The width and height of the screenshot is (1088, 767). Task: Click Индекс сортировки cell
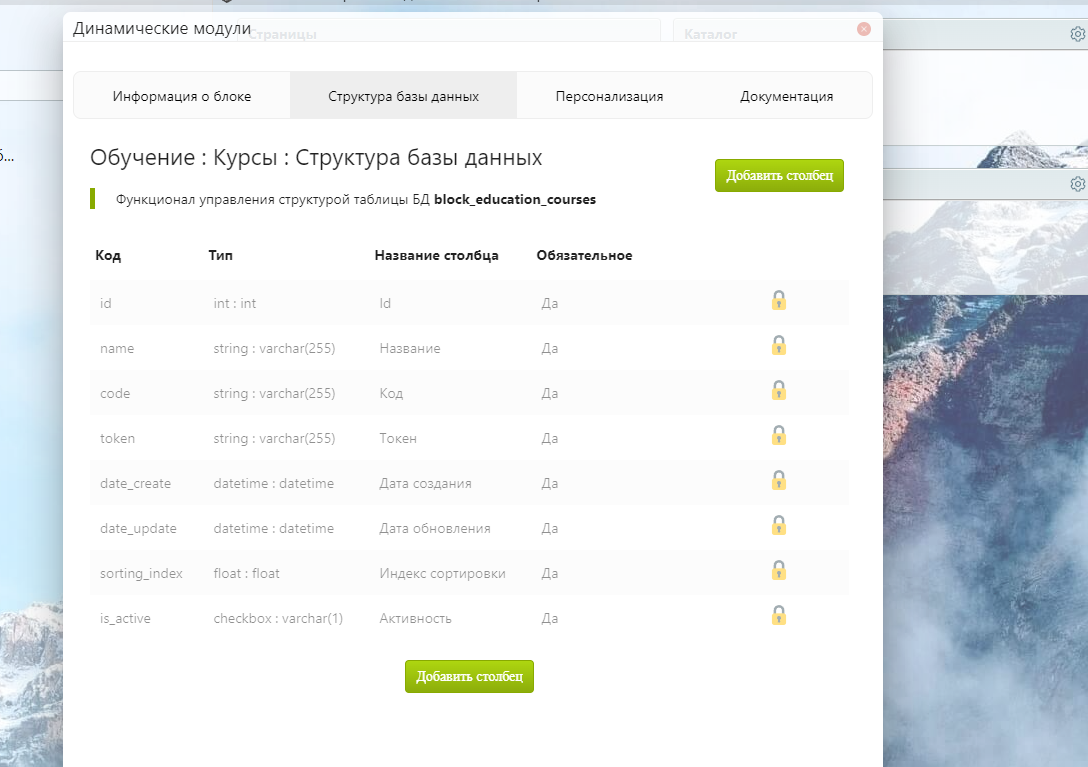pyautogui.click(x=442, y=573)
